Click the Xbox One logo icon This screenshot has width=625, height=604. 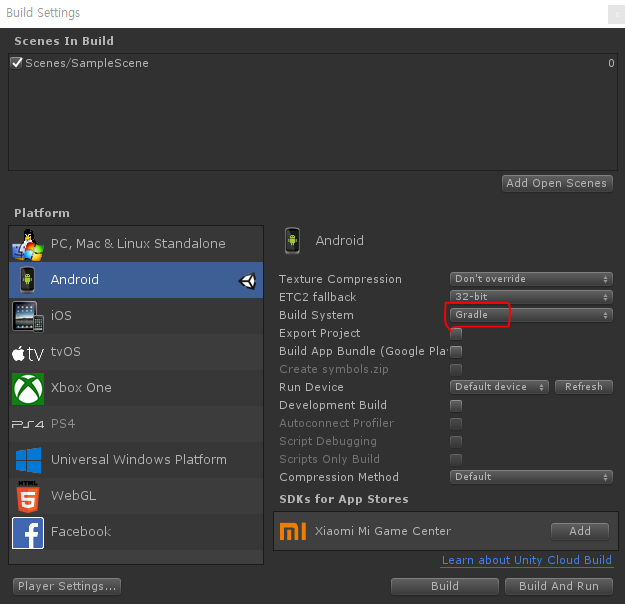pyautogui.click(x=28, y=388)
